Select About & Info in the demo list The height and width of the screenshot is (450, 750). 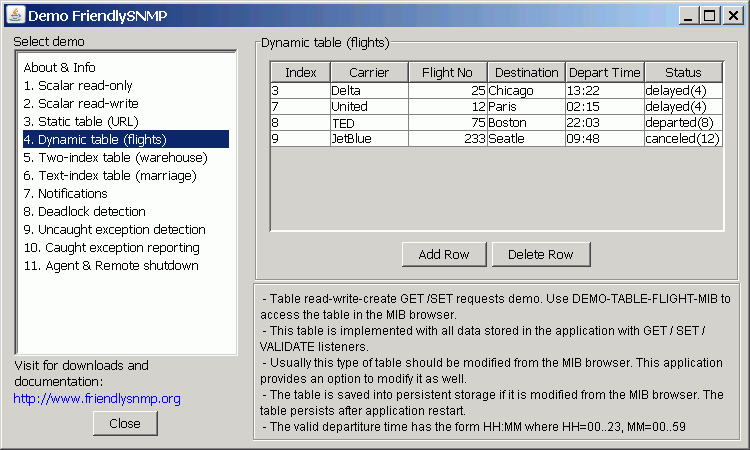[x=126, y=67]
